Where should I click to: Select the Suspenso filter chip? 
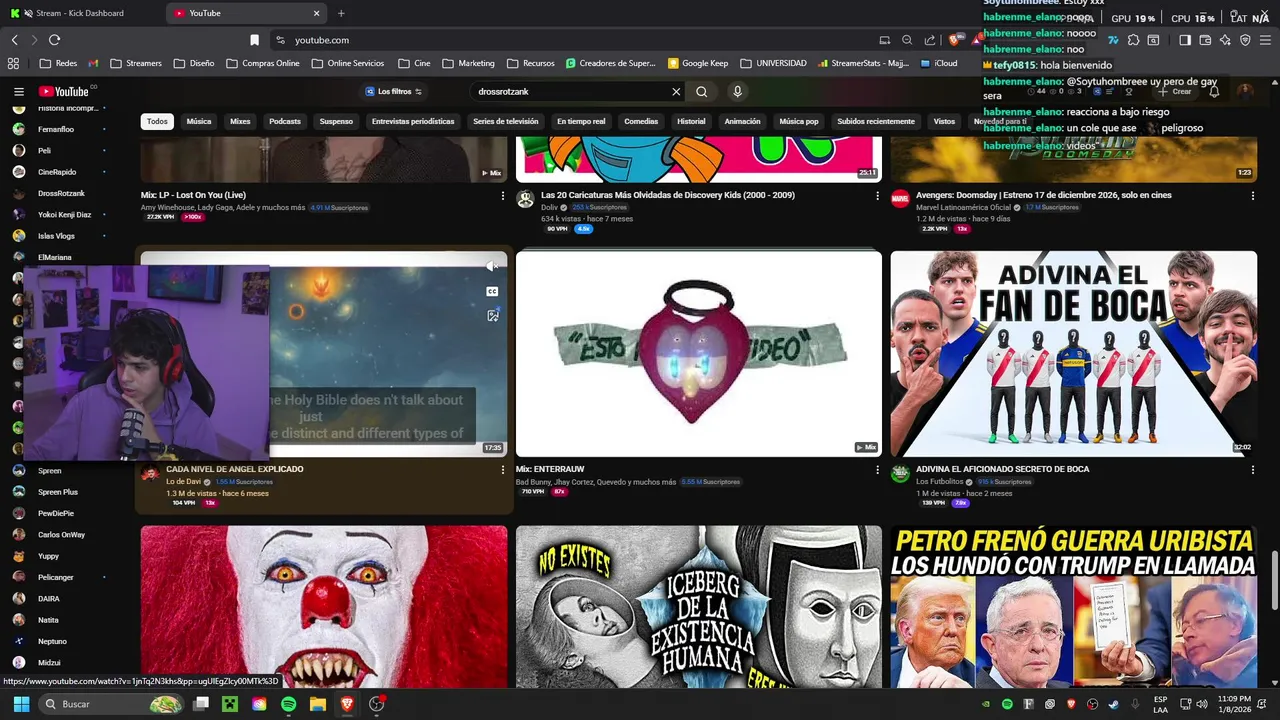tap(336, 121)
